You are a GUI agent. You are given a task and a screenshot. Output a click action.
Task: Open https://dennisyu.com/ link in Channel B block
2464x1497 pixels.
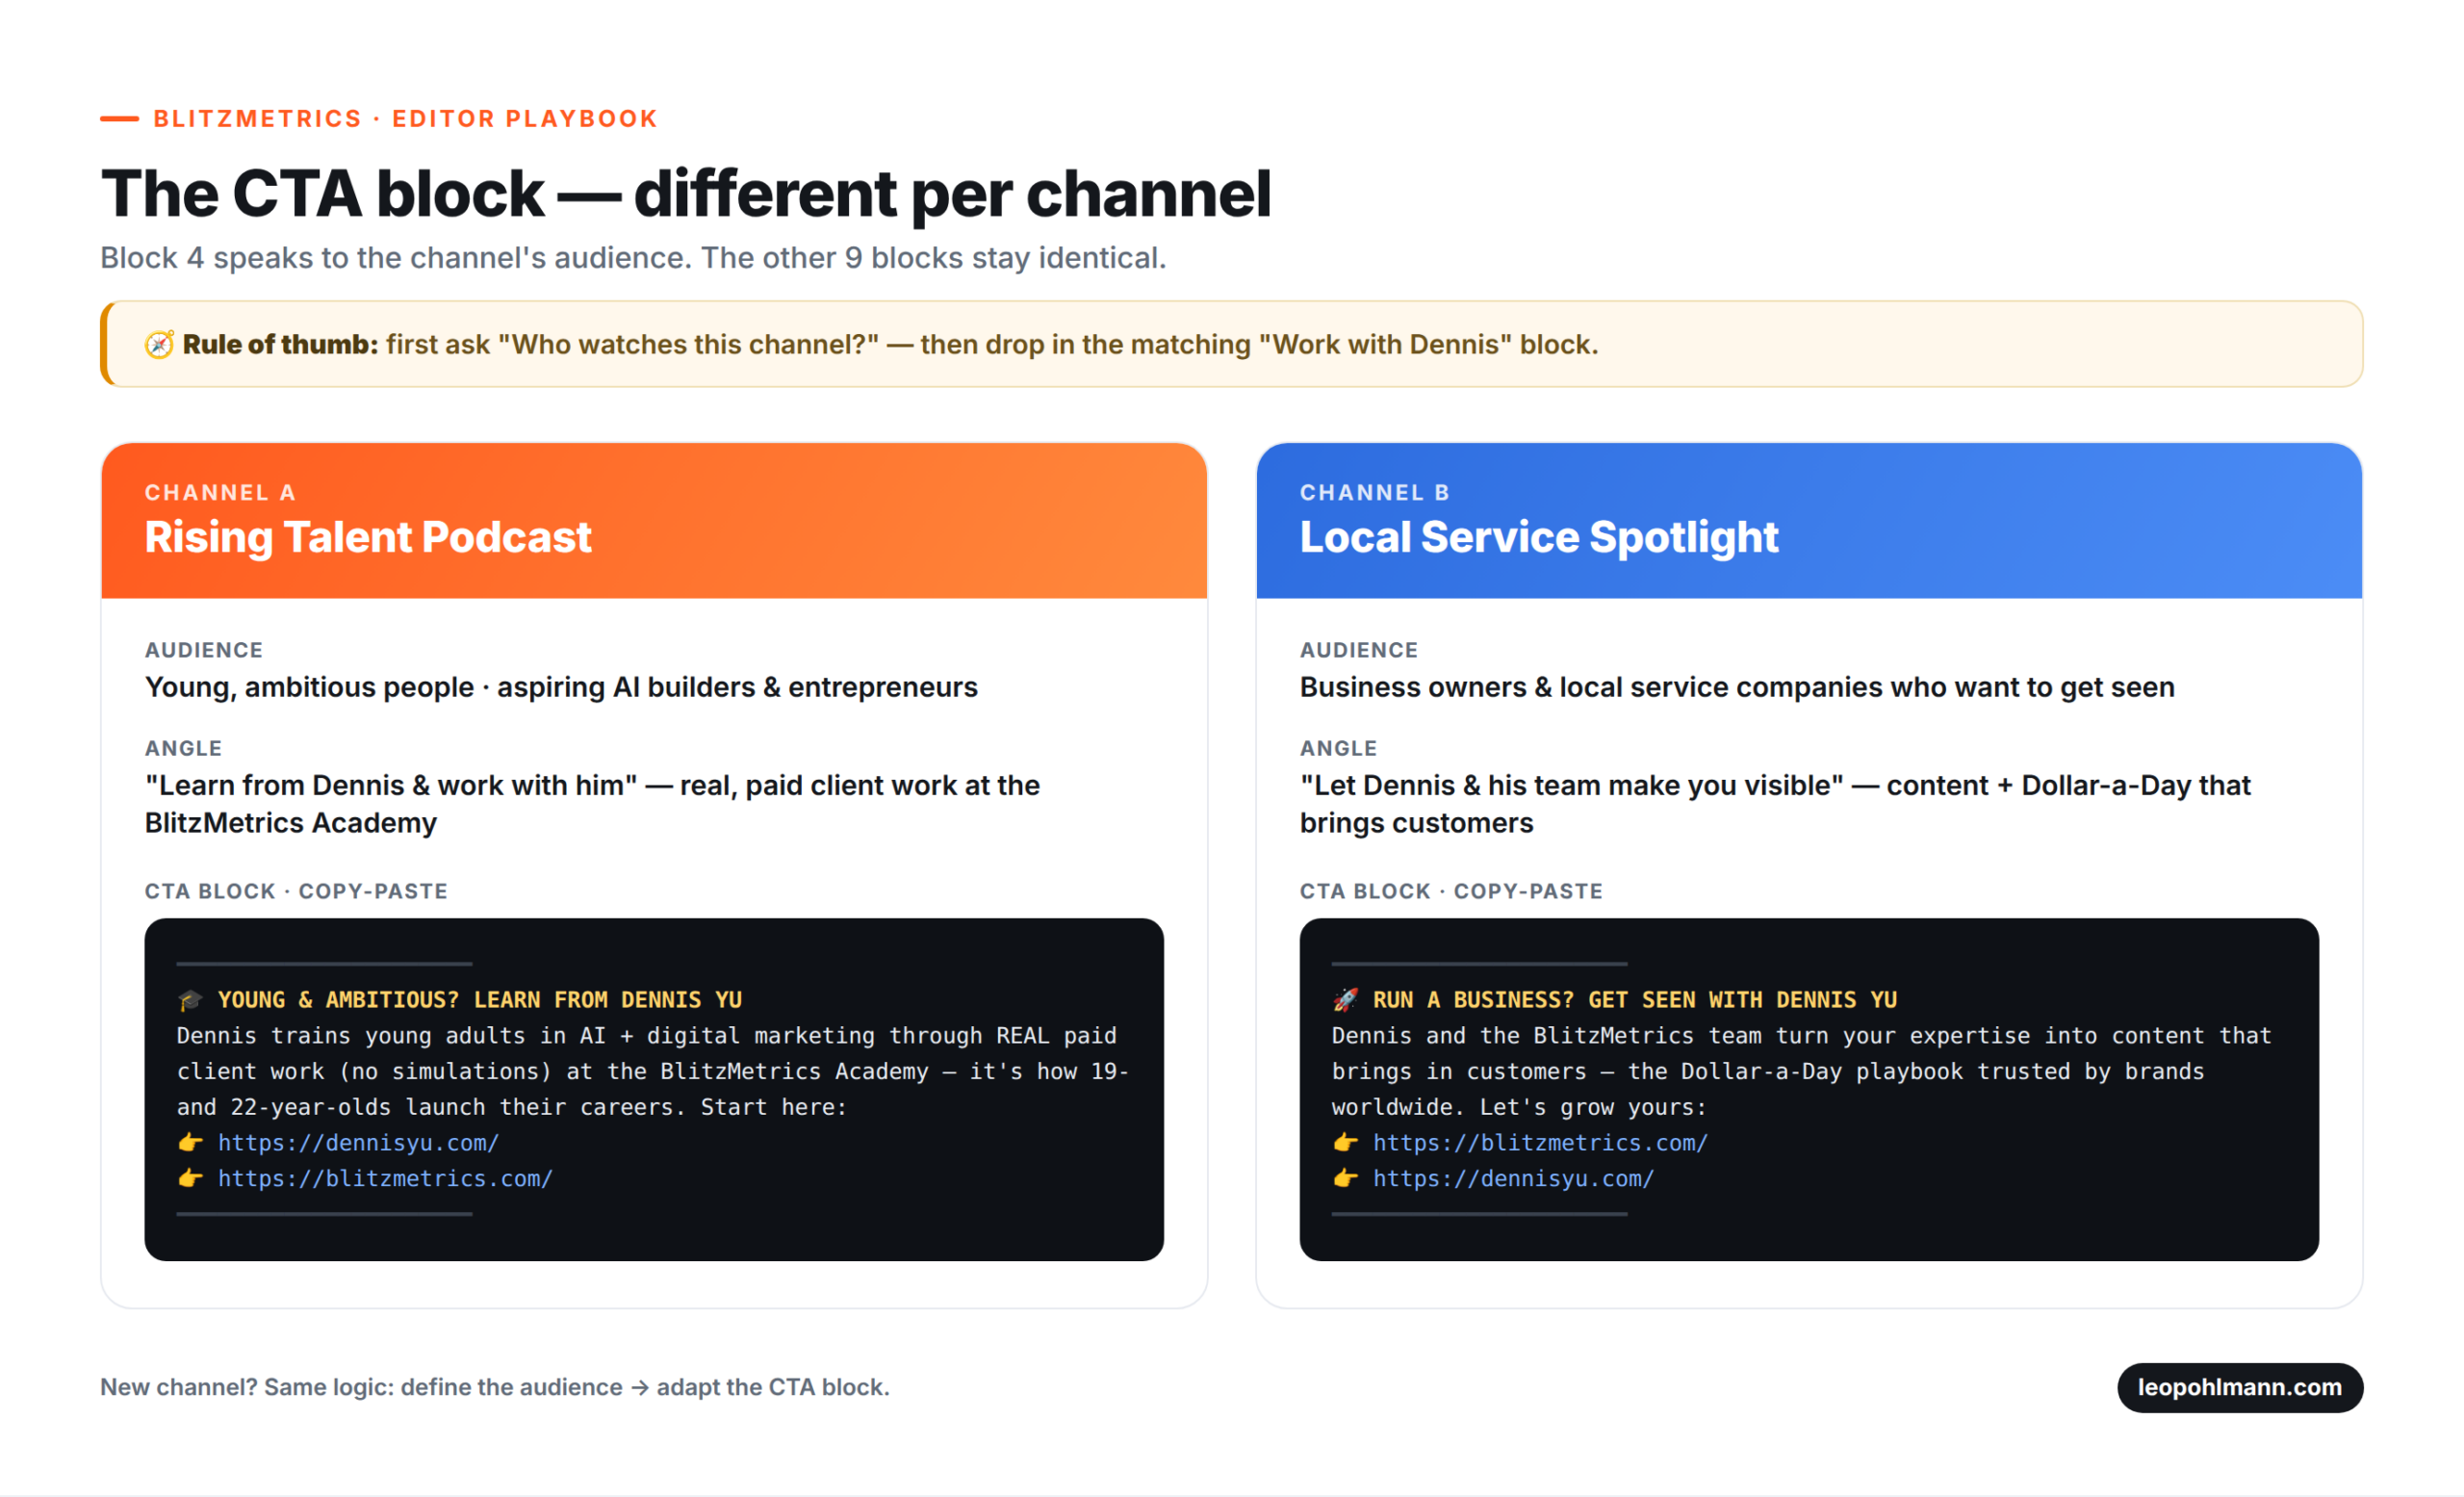1513,1179
